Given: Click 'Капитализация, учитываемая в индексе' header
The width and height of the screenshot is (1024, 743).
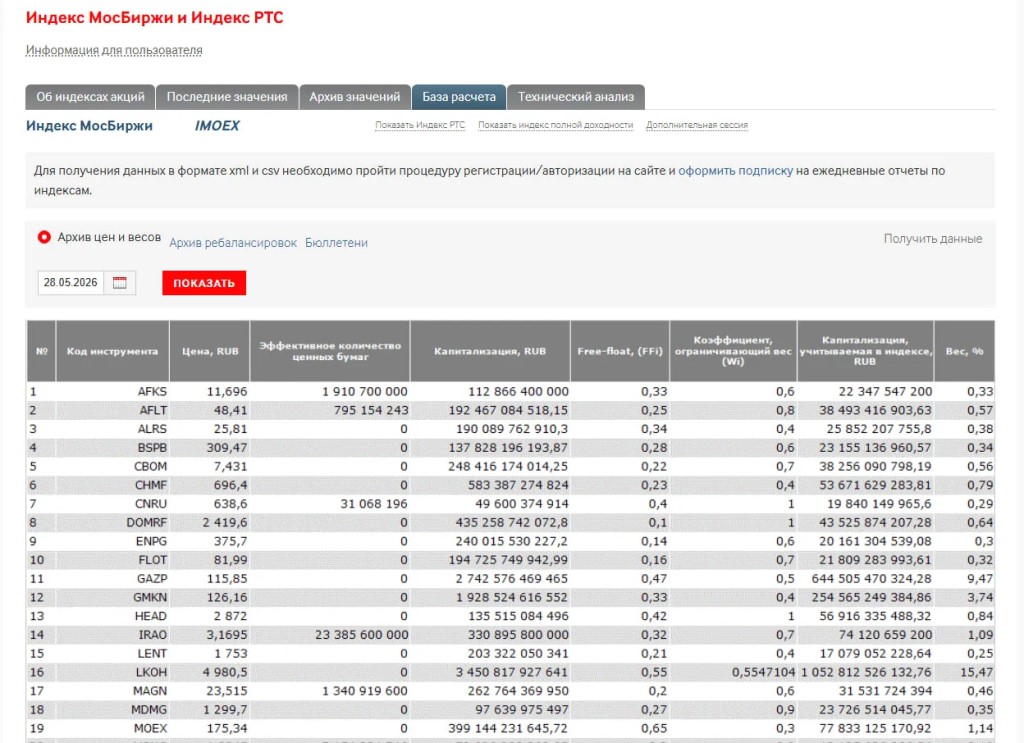Looking at the screenshot, I should [865, 351].
